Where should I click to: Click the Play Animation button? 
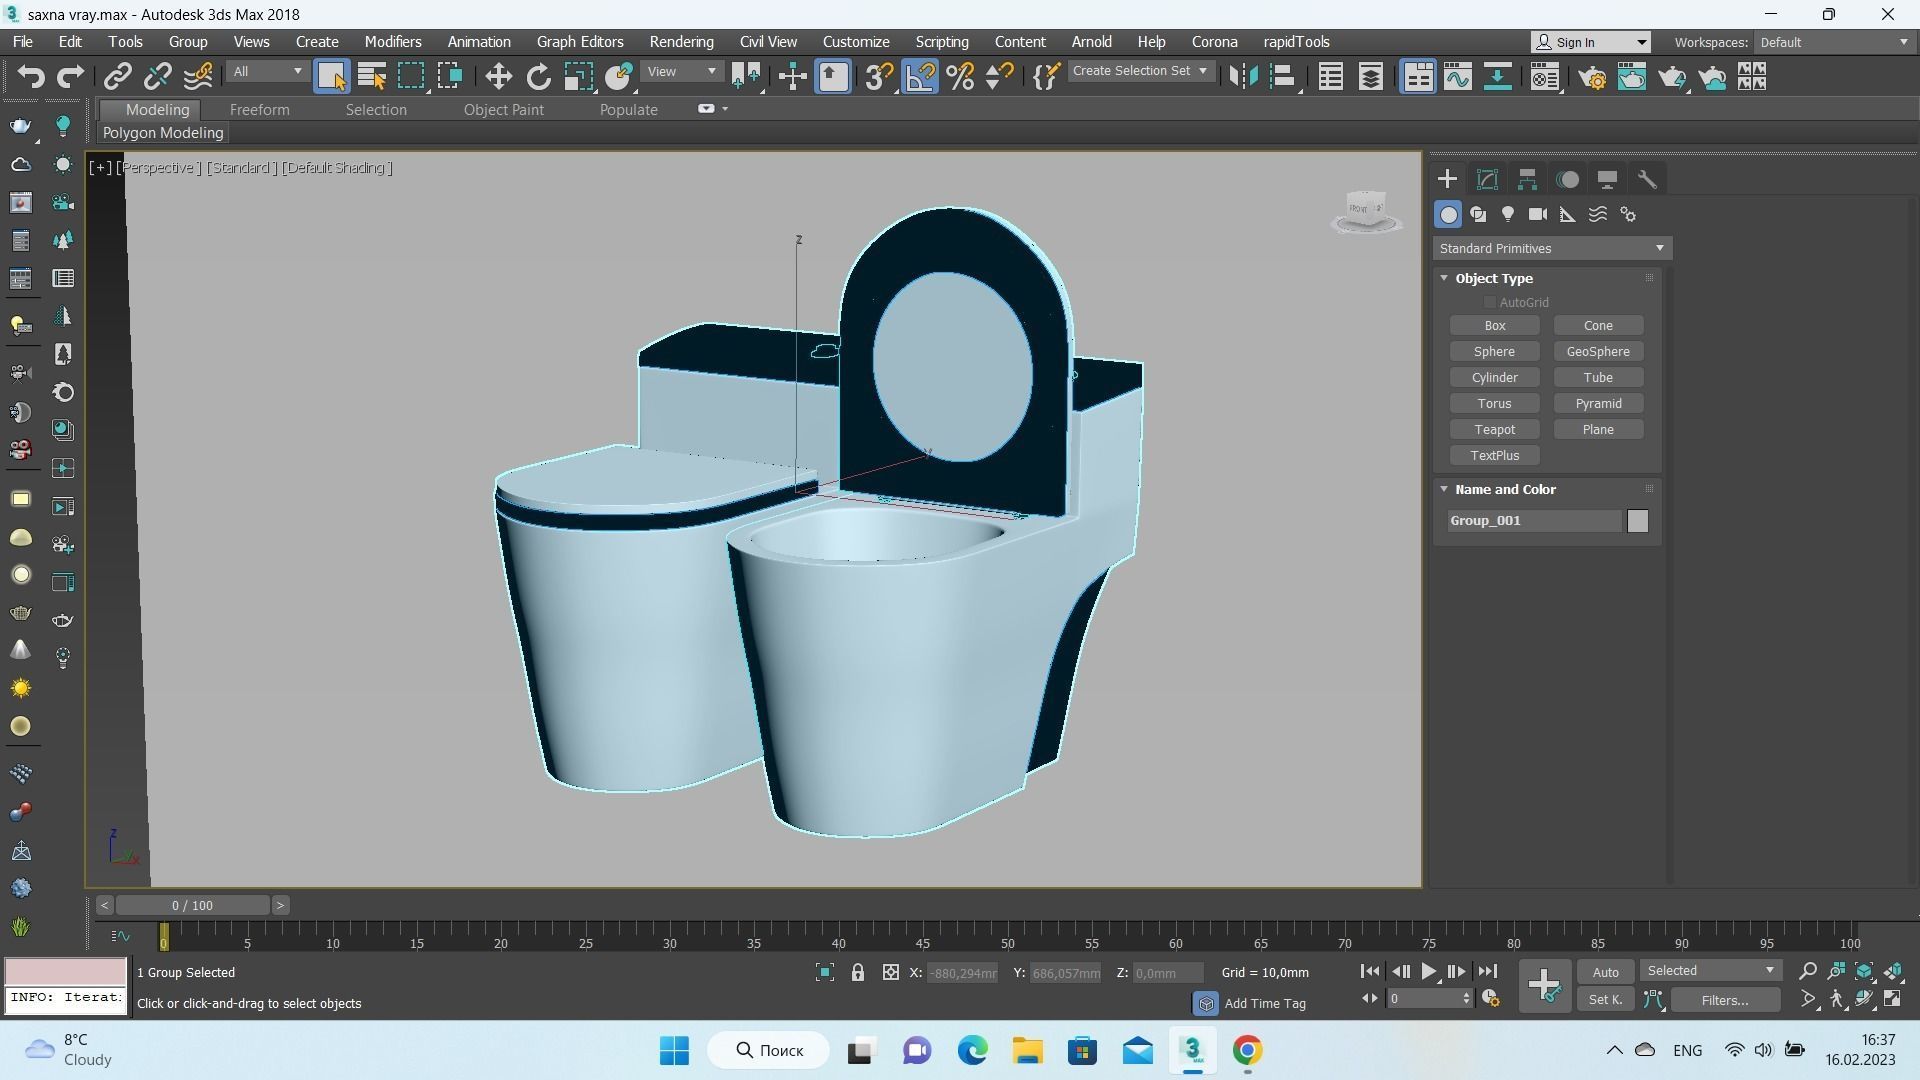tap(1428, 971)
